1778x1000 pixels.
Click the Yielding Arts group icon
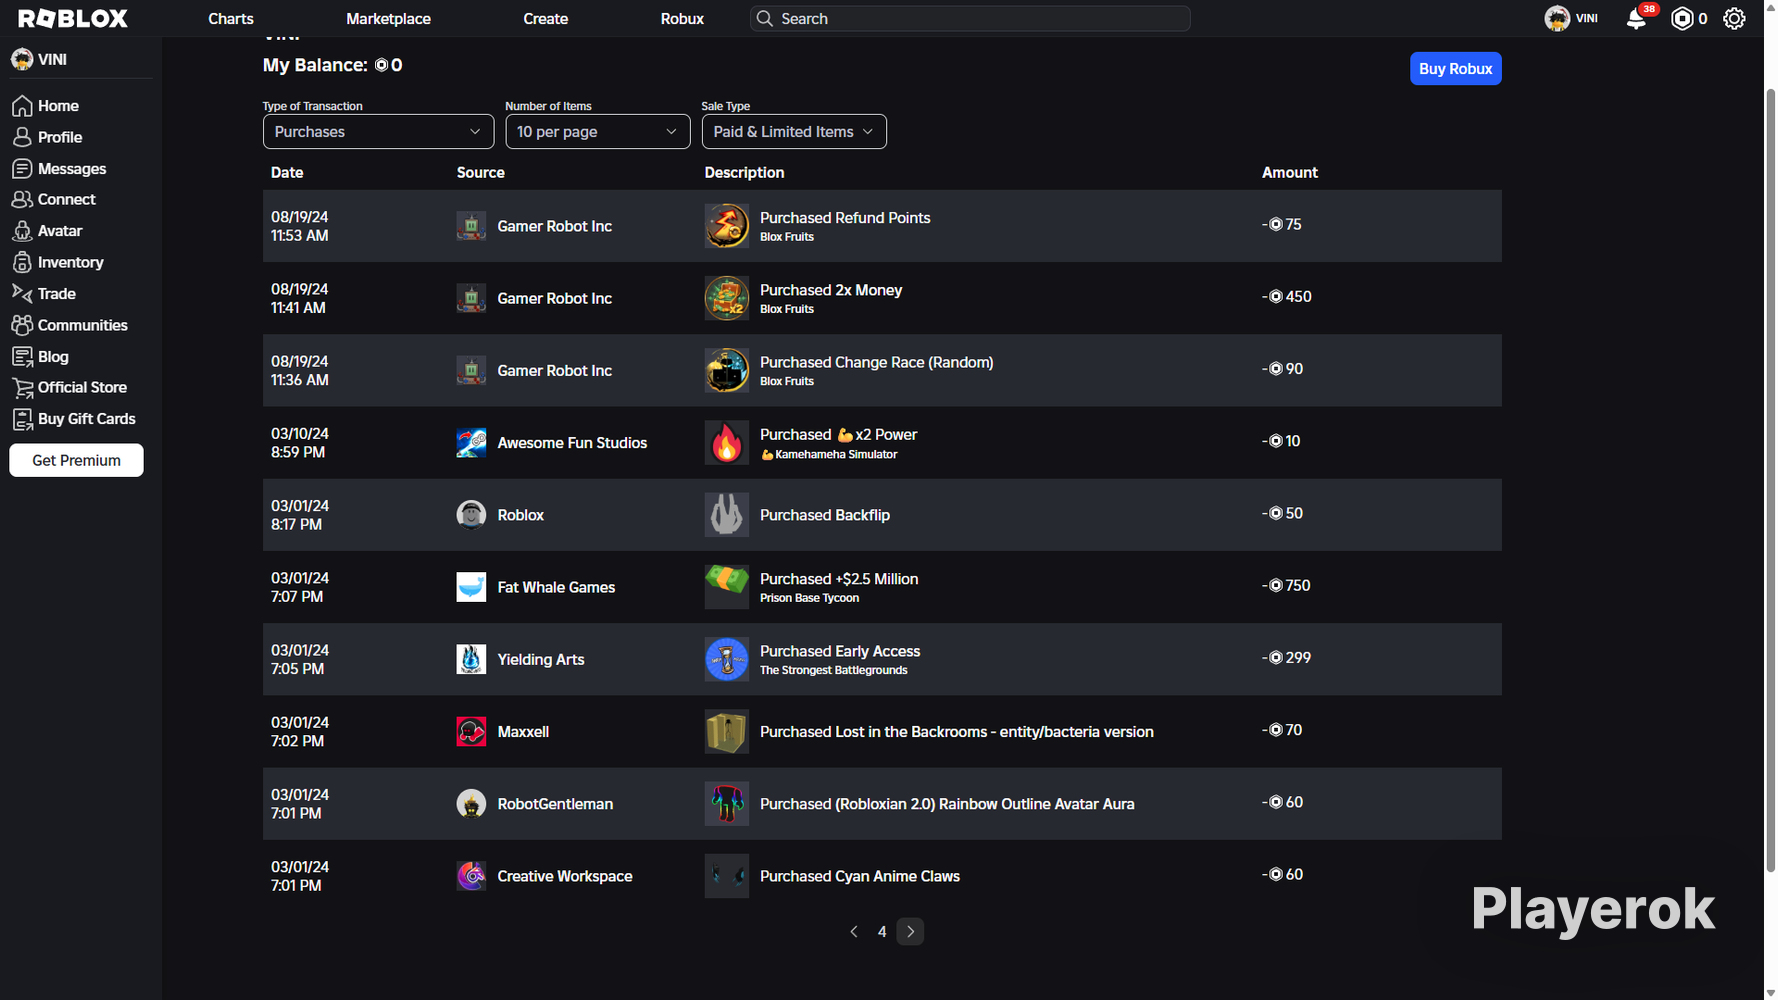tap(471, 659)
